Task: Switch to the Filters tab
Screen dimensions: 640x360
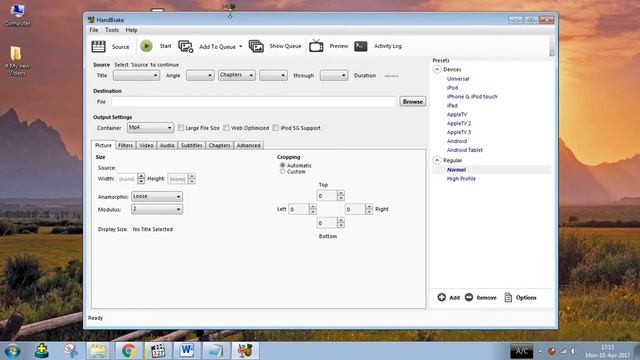Action: tap(125, 145)
